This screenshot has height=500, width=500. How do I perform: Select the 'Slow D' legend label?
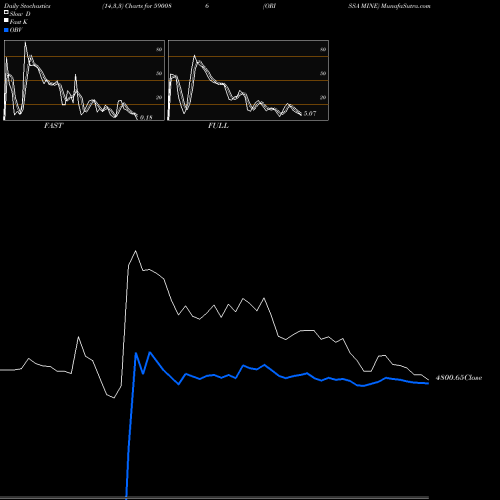20,14
